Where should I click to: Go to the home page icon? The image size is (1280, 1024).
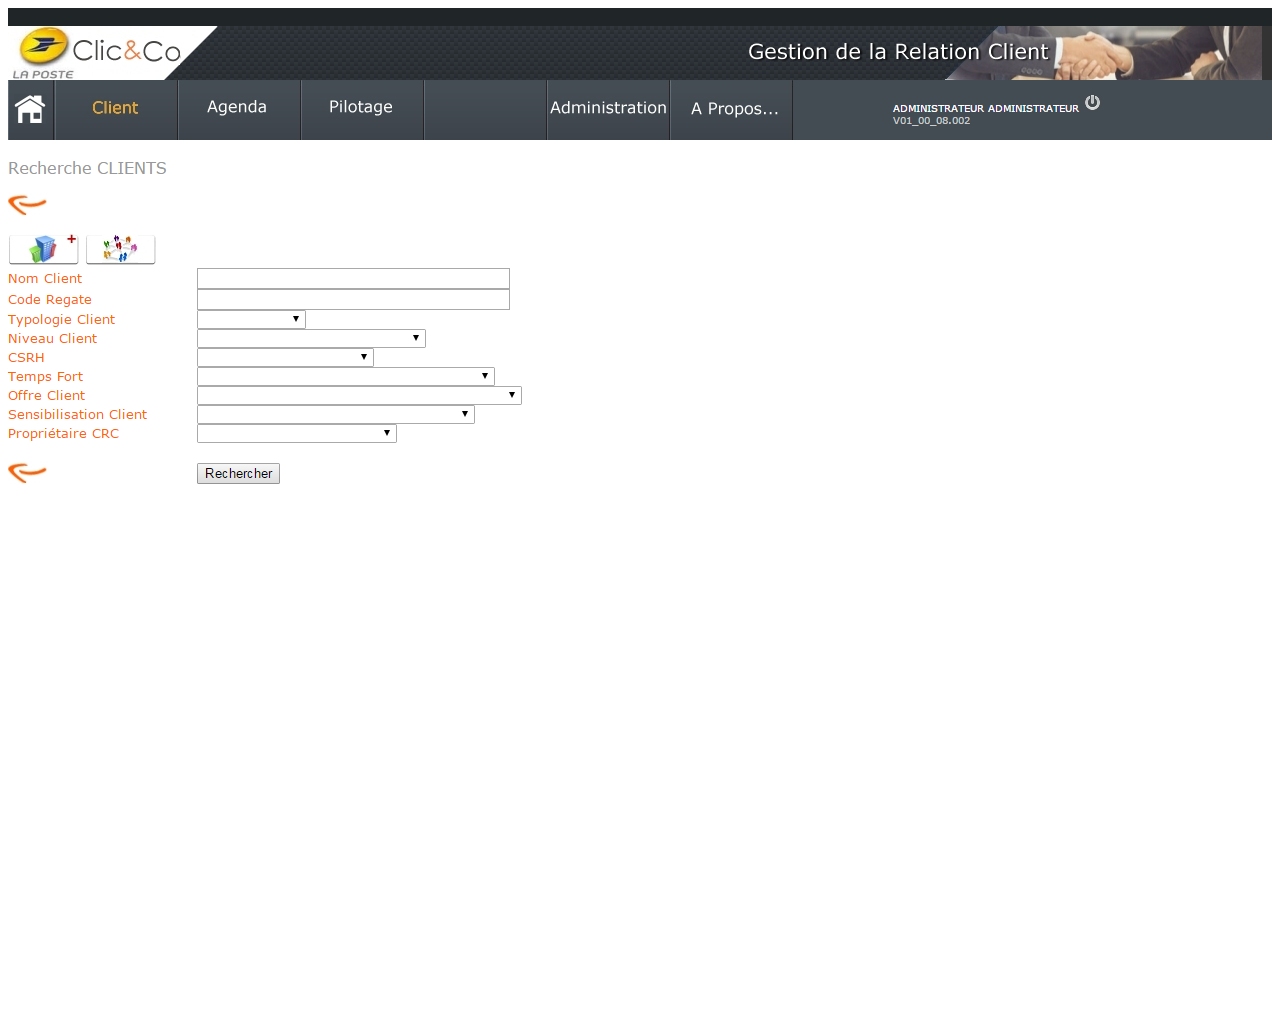point(30,109)
